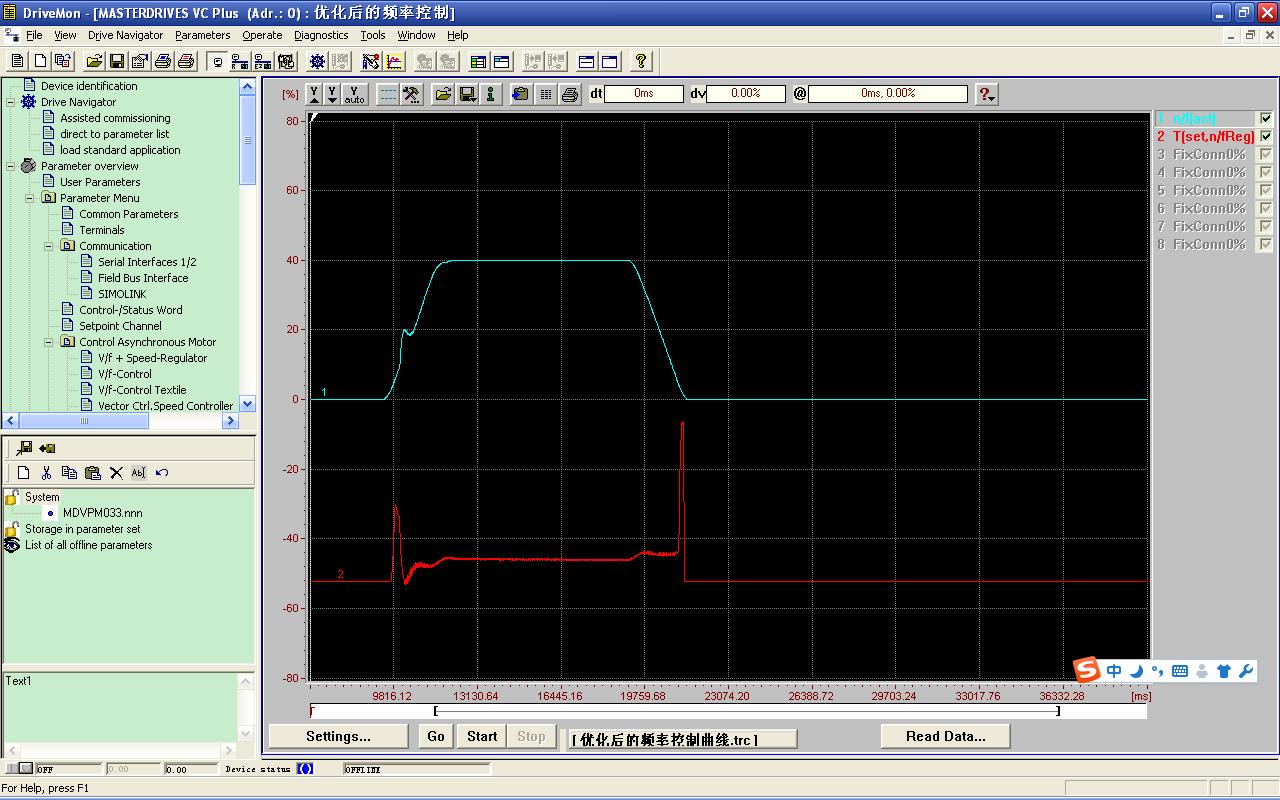Click the green info icon in trace toolbar
Image resolution: width=1280 pixels, height=800 pixels.
tap(490, 94)
